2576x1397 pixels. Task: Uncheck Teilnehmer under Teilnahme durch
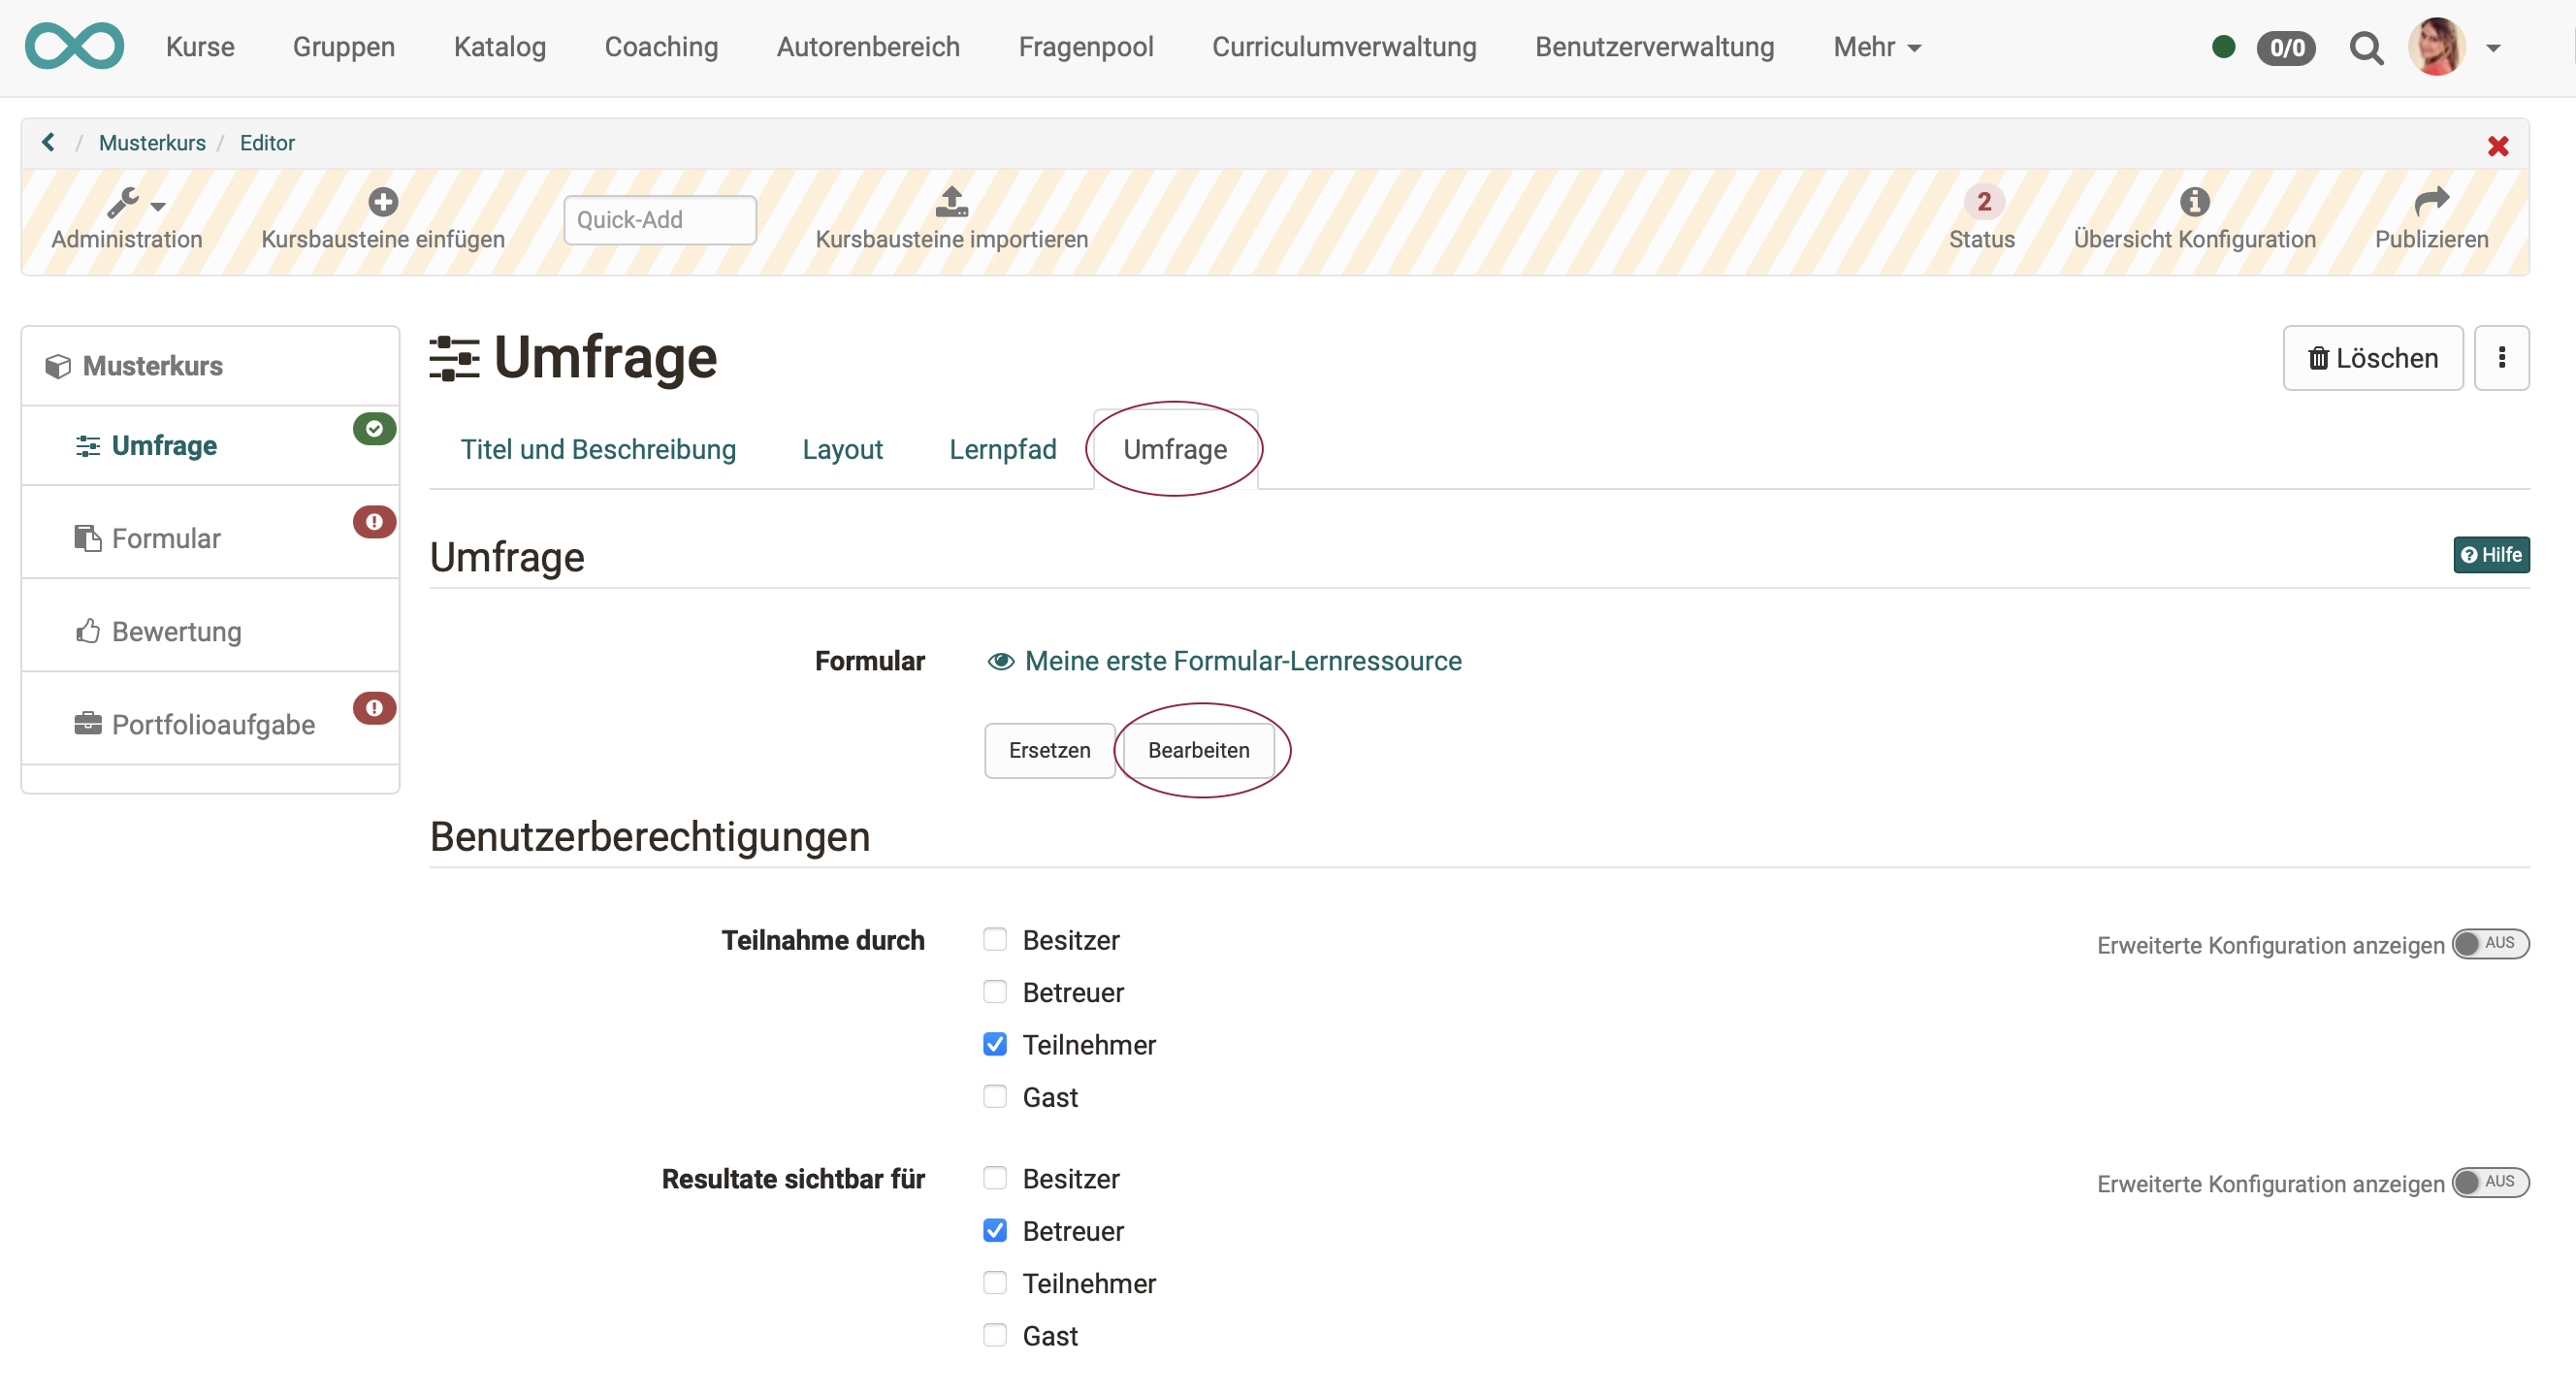(x=995, y=1044)
